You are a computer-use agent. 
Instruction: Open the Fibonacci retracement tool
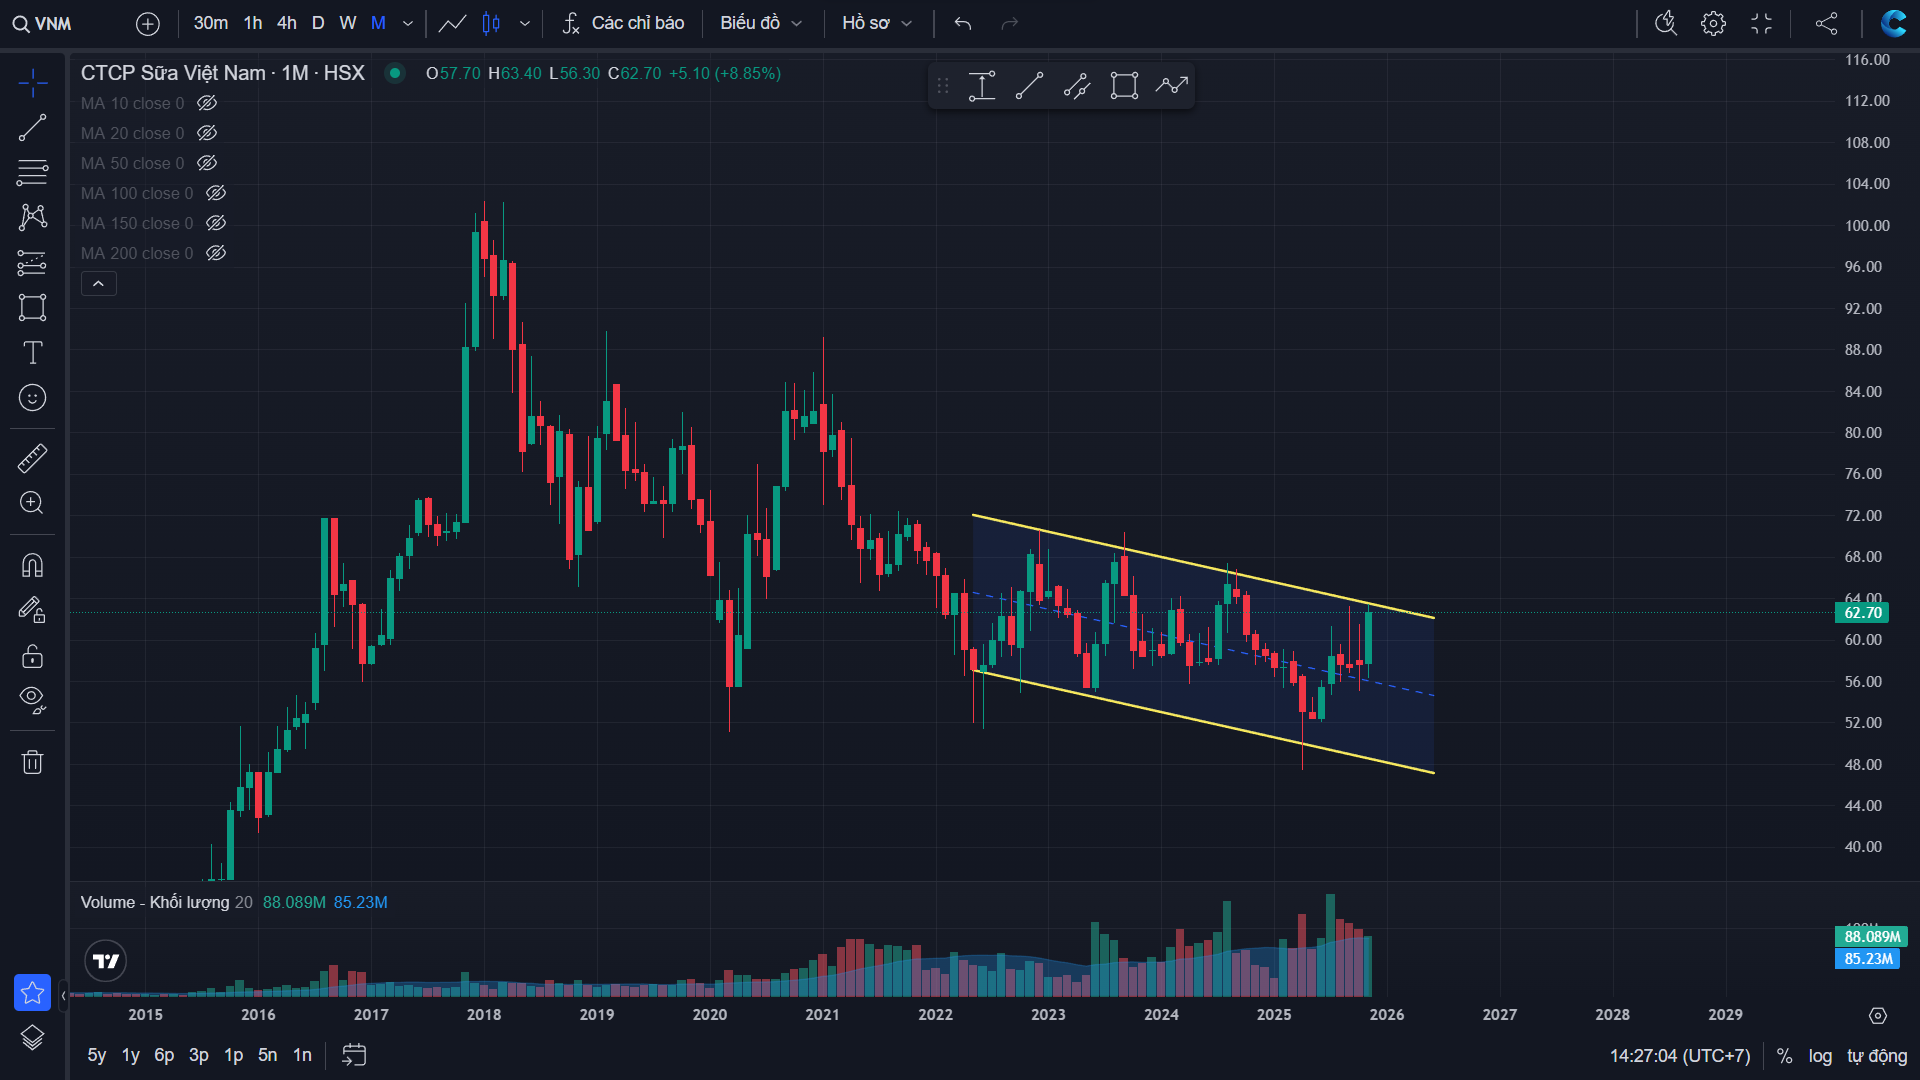pos(32,172)
